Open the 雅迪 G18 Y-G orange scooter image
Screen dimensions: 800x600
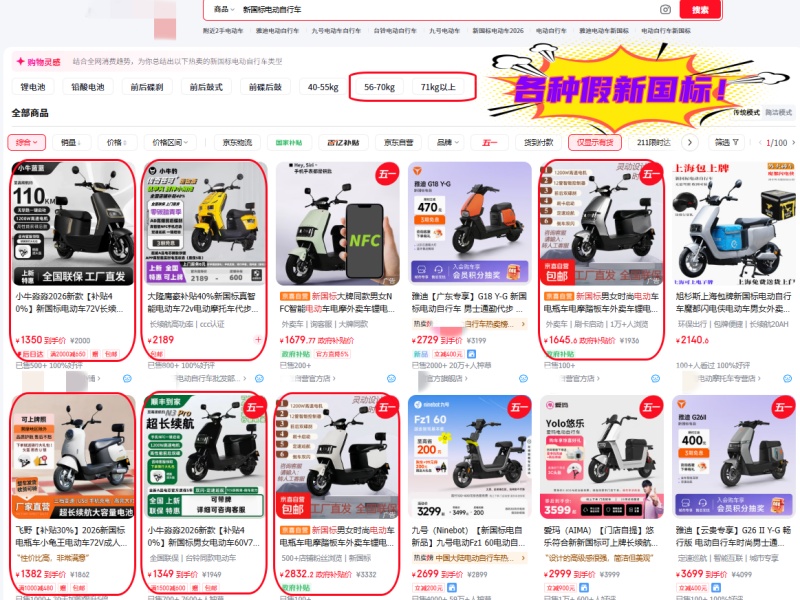[x=470, y=224]
